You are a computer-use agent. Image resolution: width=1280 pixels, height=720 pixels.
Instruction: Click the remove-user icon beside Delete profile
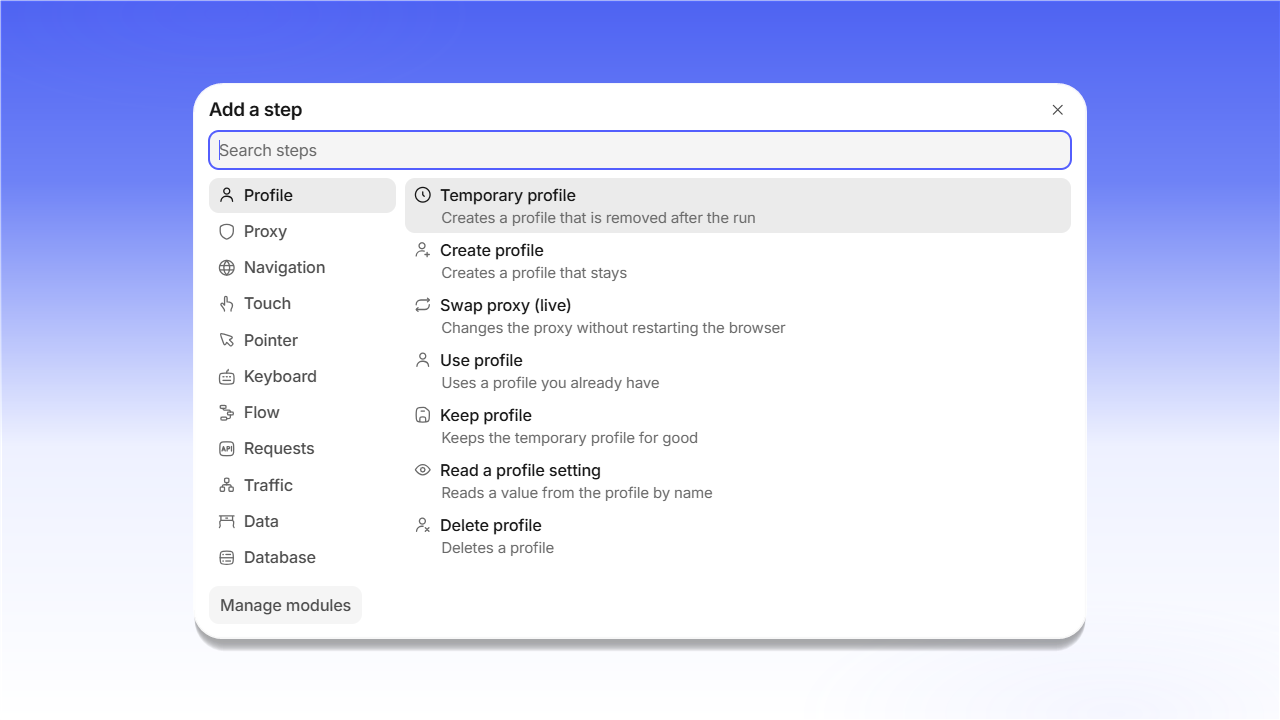422,525
